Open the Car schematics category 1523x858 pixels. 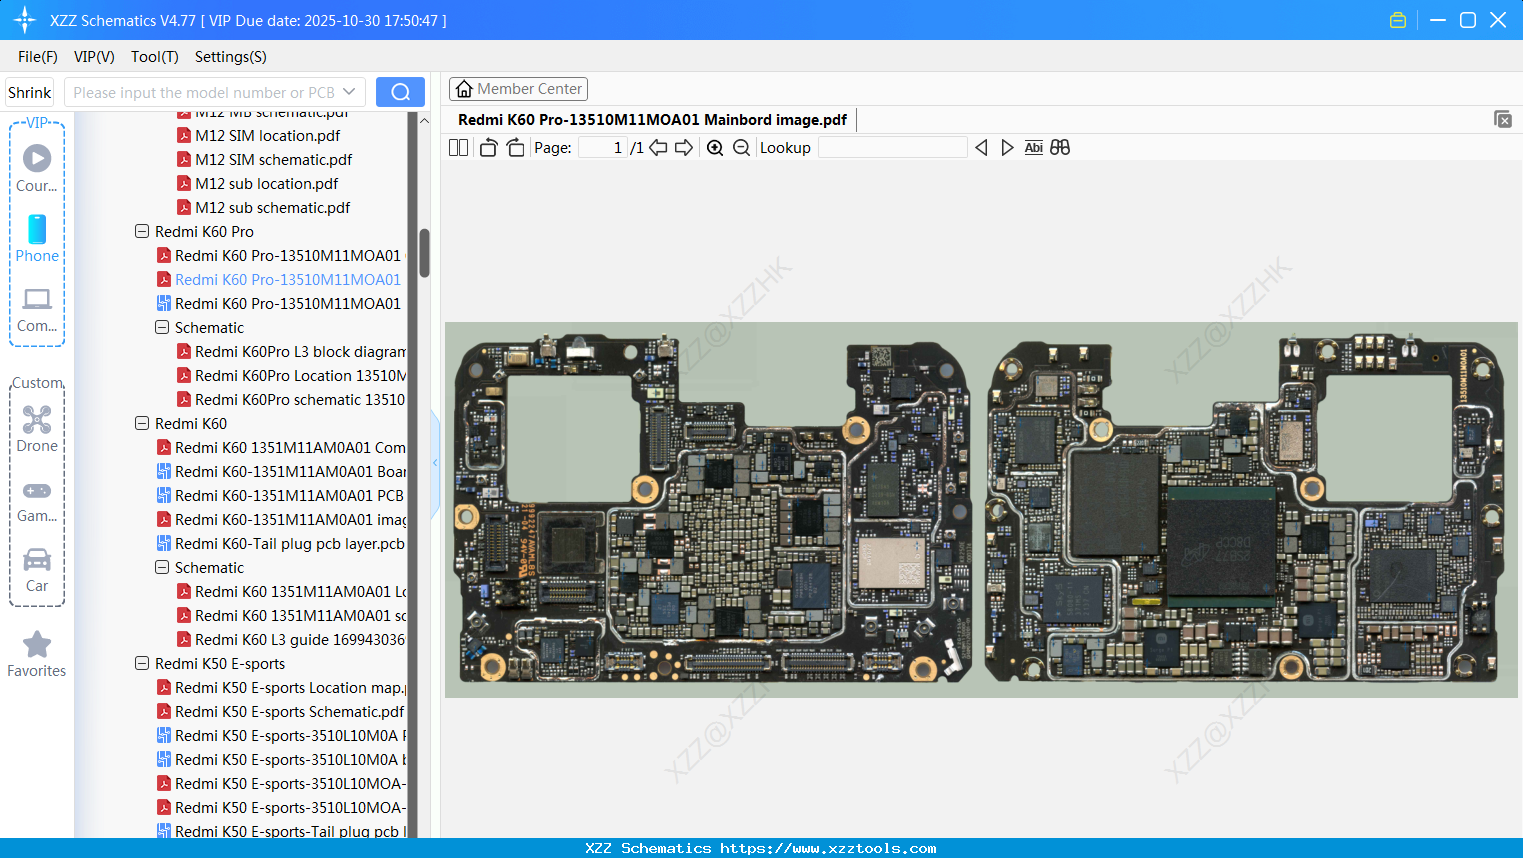pos(37,568)
